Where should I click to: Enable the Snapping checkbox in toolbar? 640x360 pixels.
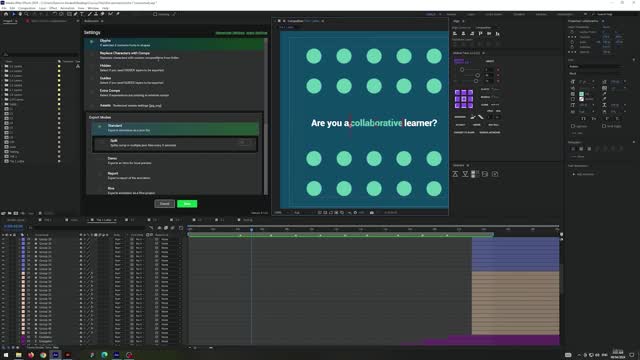(x=155, y=14)
